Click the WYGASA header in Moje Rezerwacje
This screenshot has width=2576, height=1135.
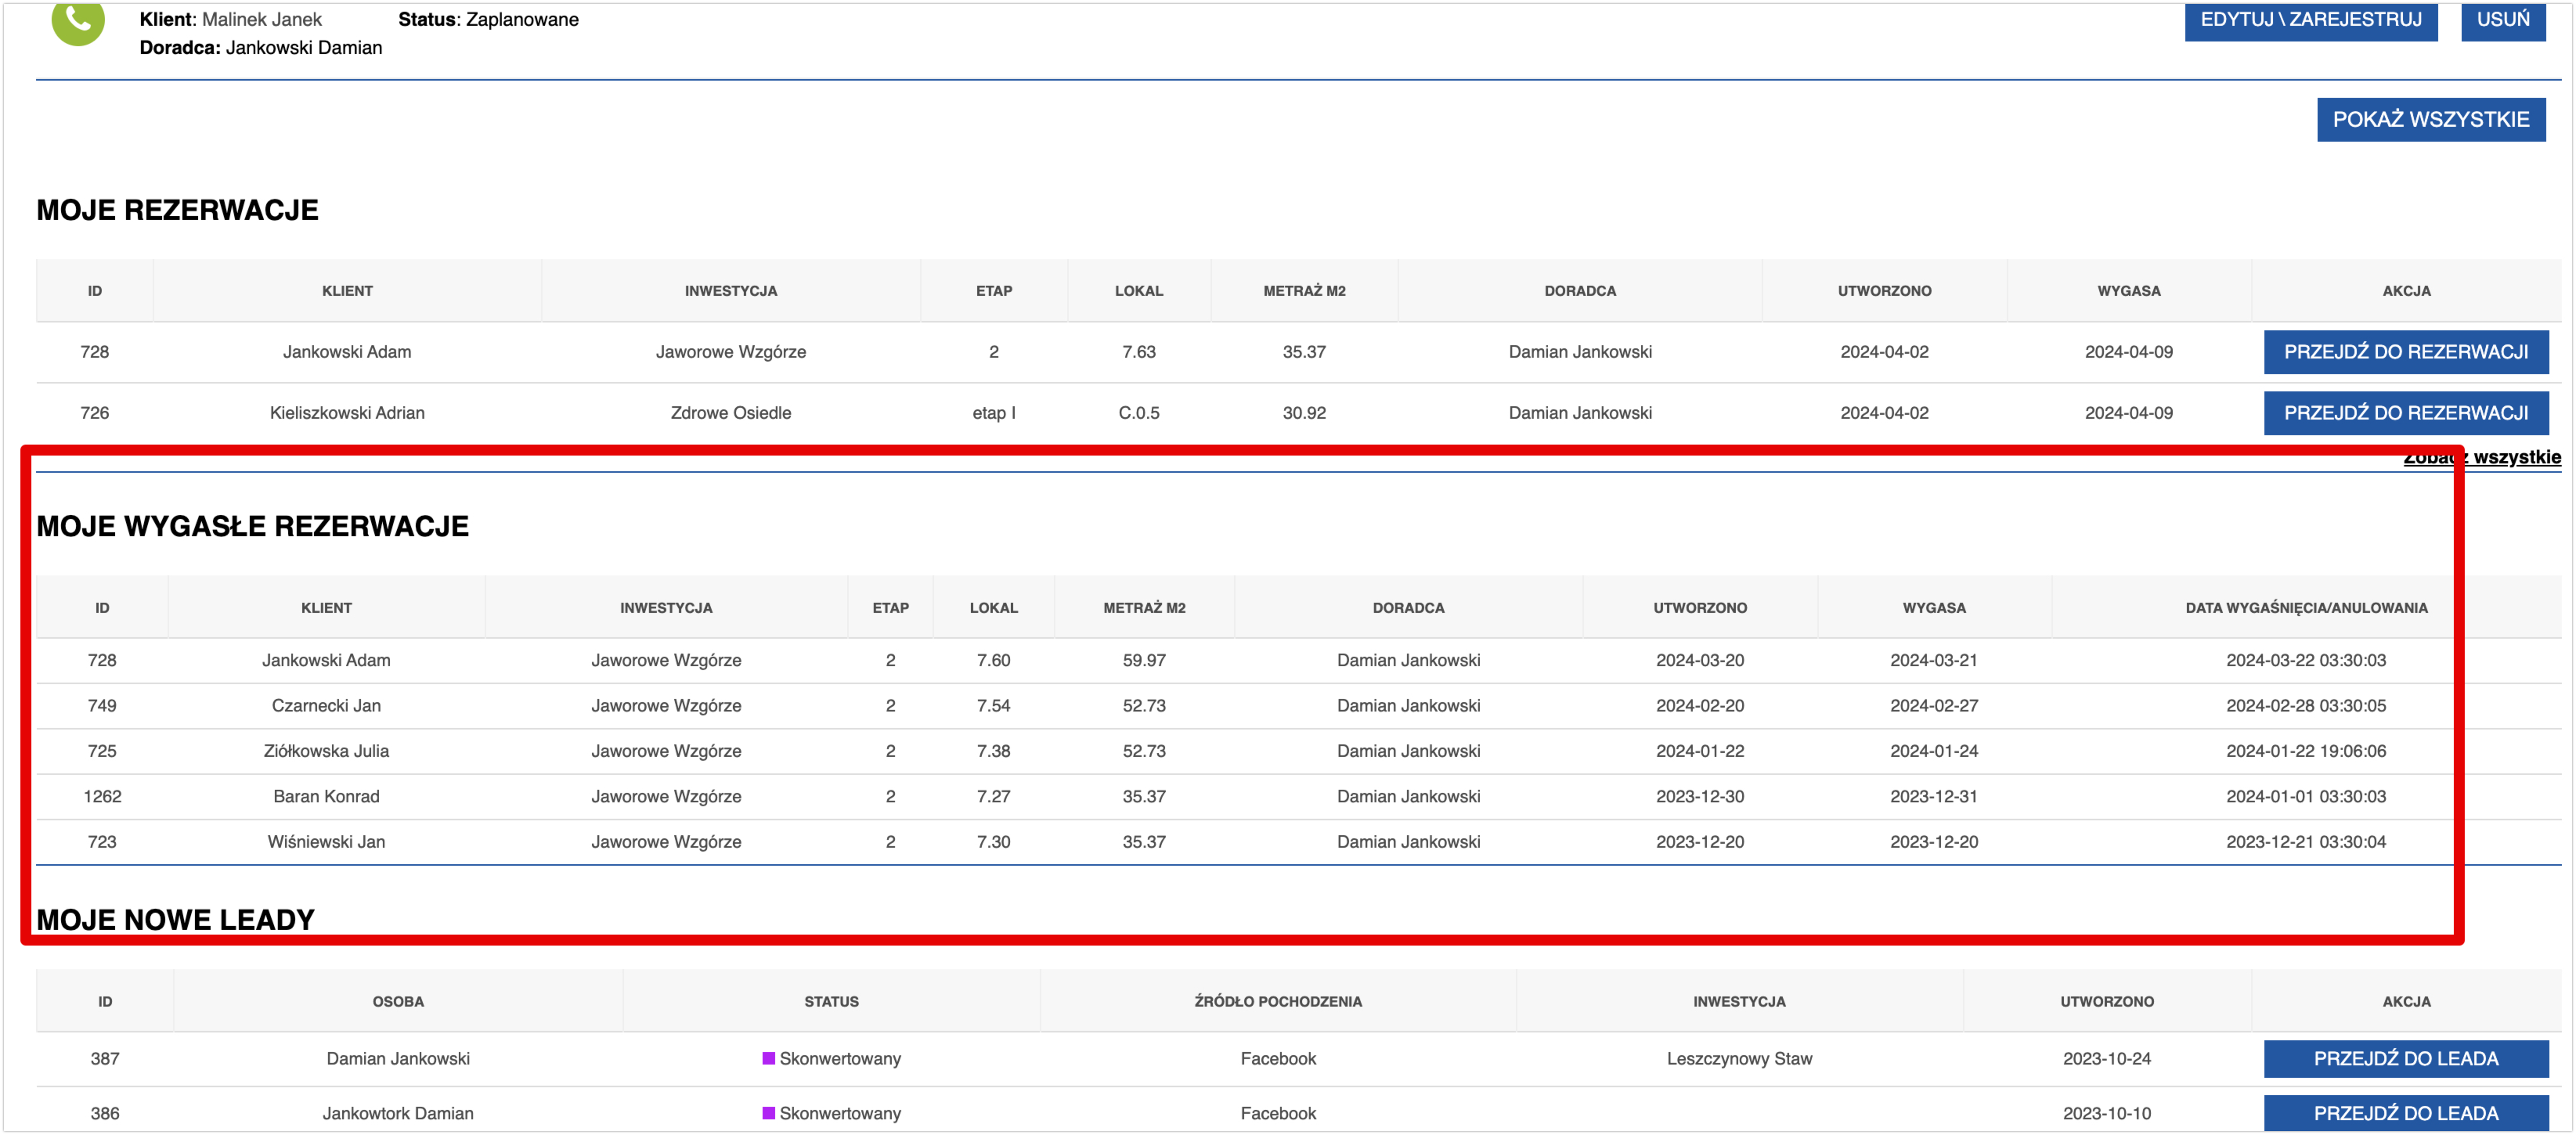tap(2128, 291)
